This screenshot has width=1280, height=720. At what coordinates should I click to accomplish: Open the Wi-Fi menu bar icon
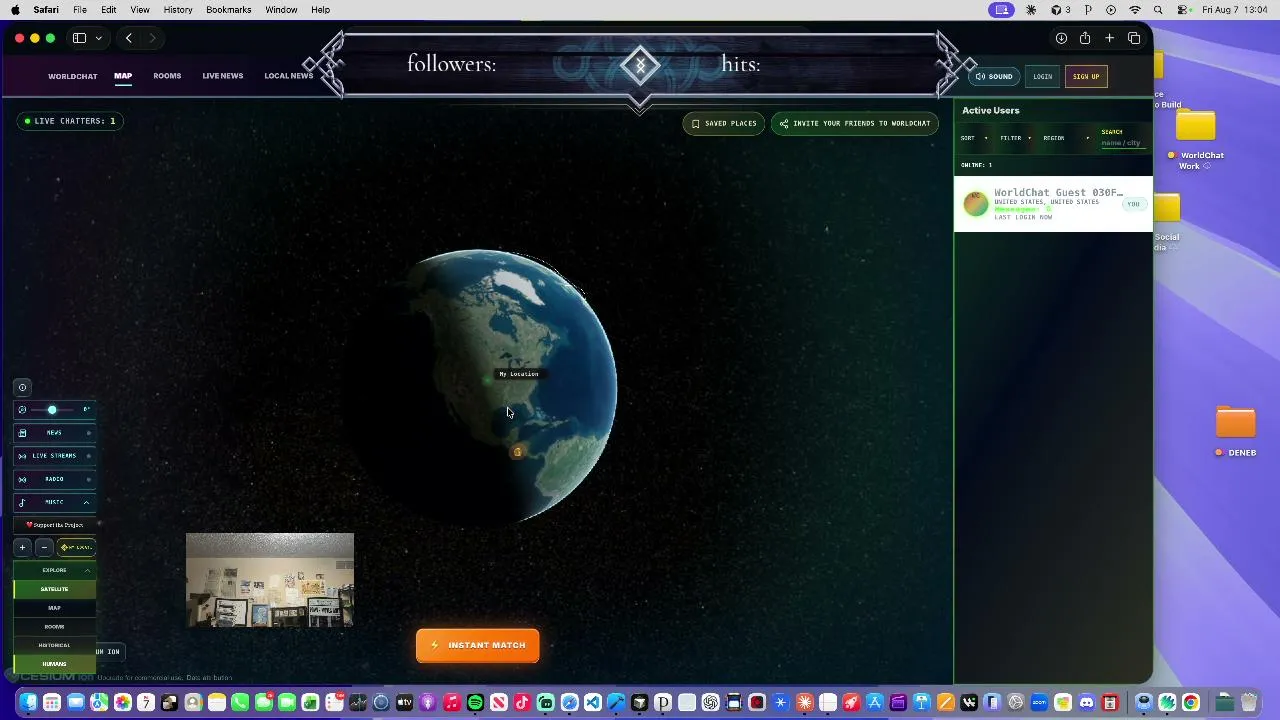pyautogui.click(x=1135, y=10)
